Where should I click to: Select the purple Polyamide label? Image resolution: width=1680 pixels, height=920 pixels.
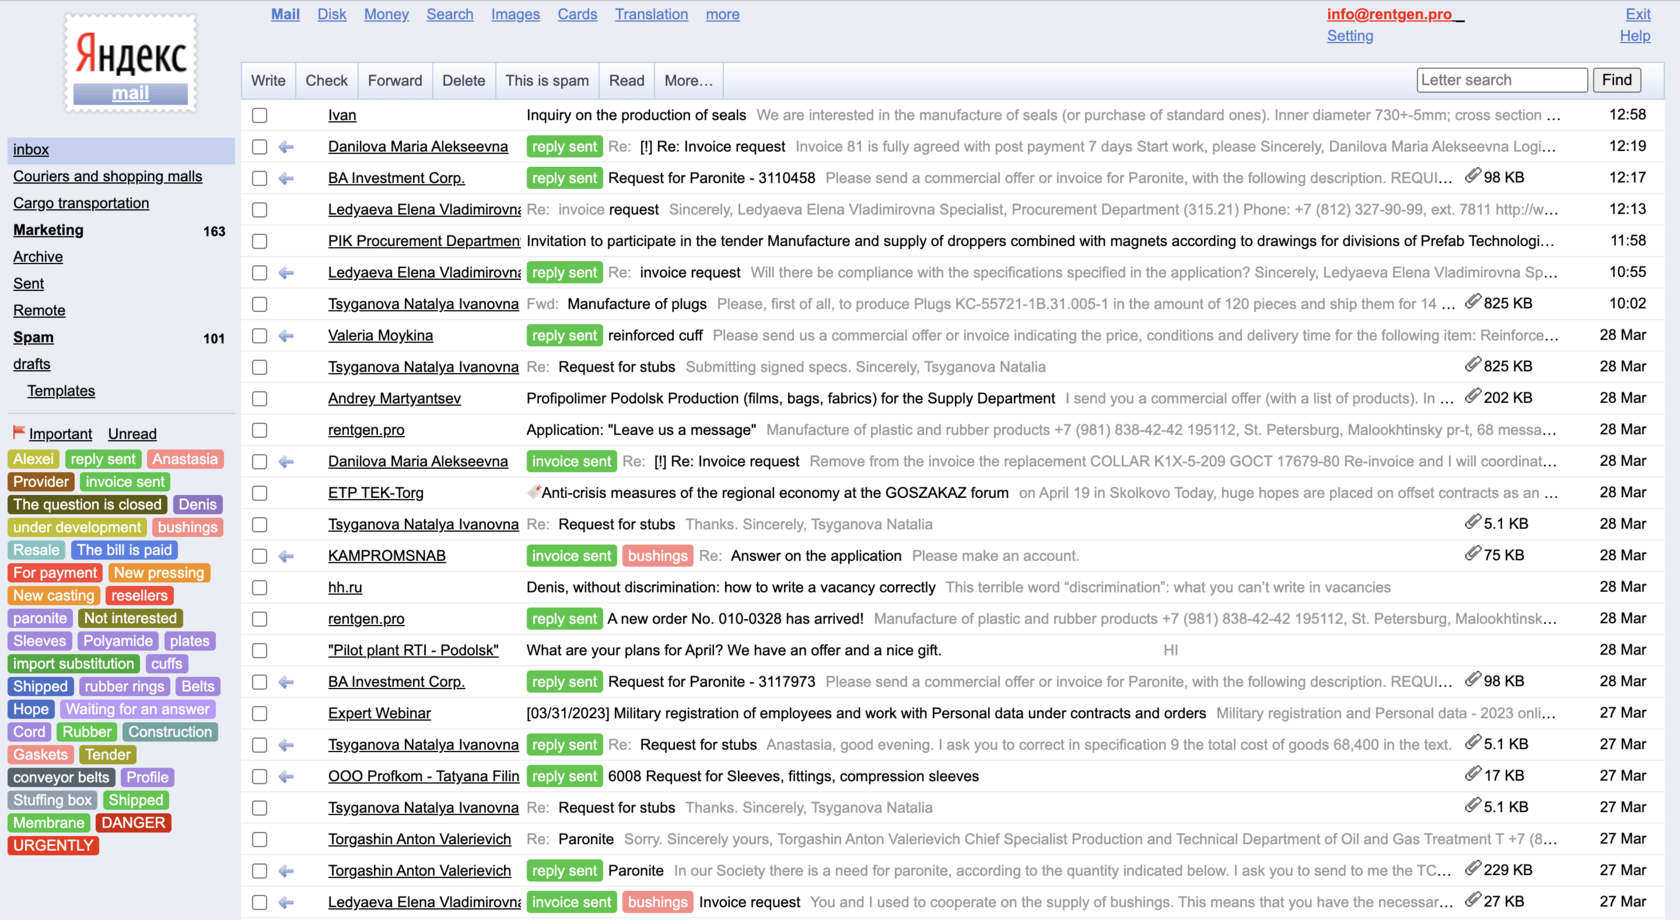pos(118,641)
